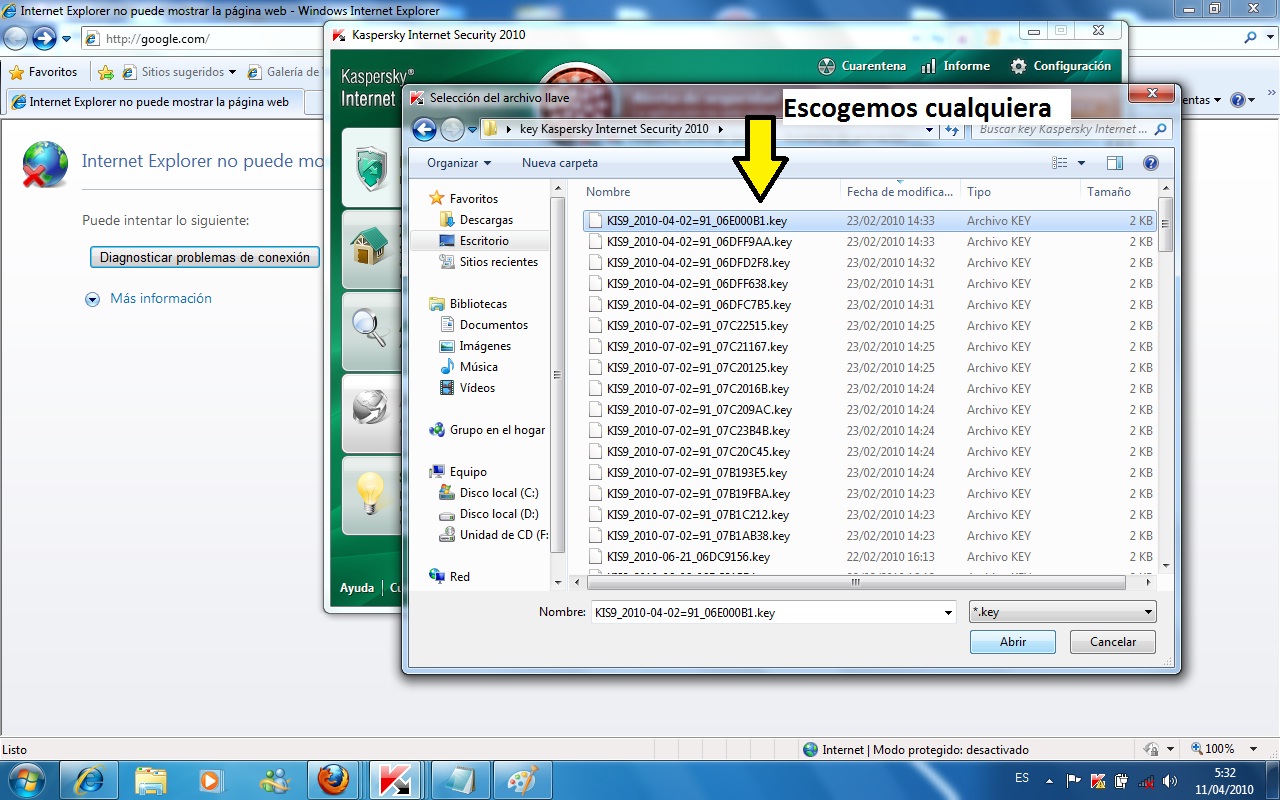1280x800 pixels.
Task: Open Windows Media Player from the taskbar
Action: 212,779
